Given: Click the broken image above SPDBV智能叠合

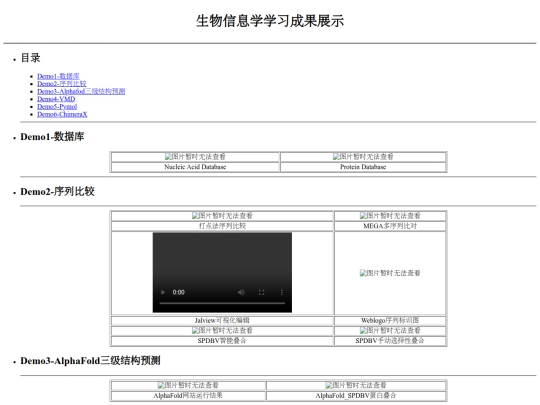Looking at the screenshot, I should pyautogui.click(x=222, y=330).
